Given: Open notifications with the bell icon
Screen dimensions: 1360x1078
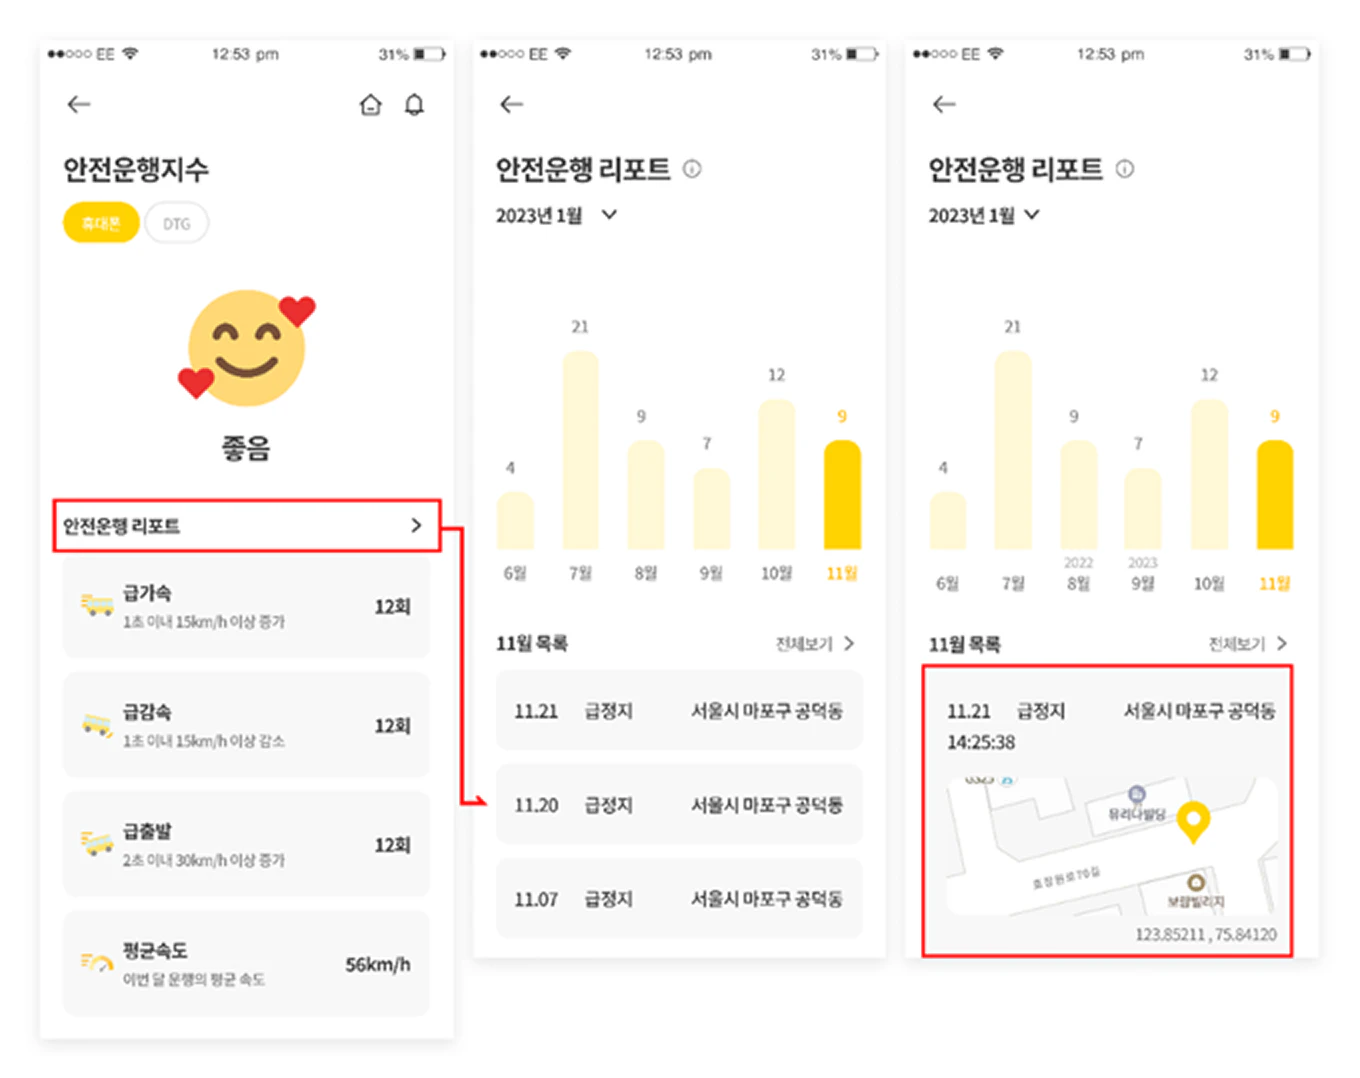Looking at the screenshot, I should [414, 105].
